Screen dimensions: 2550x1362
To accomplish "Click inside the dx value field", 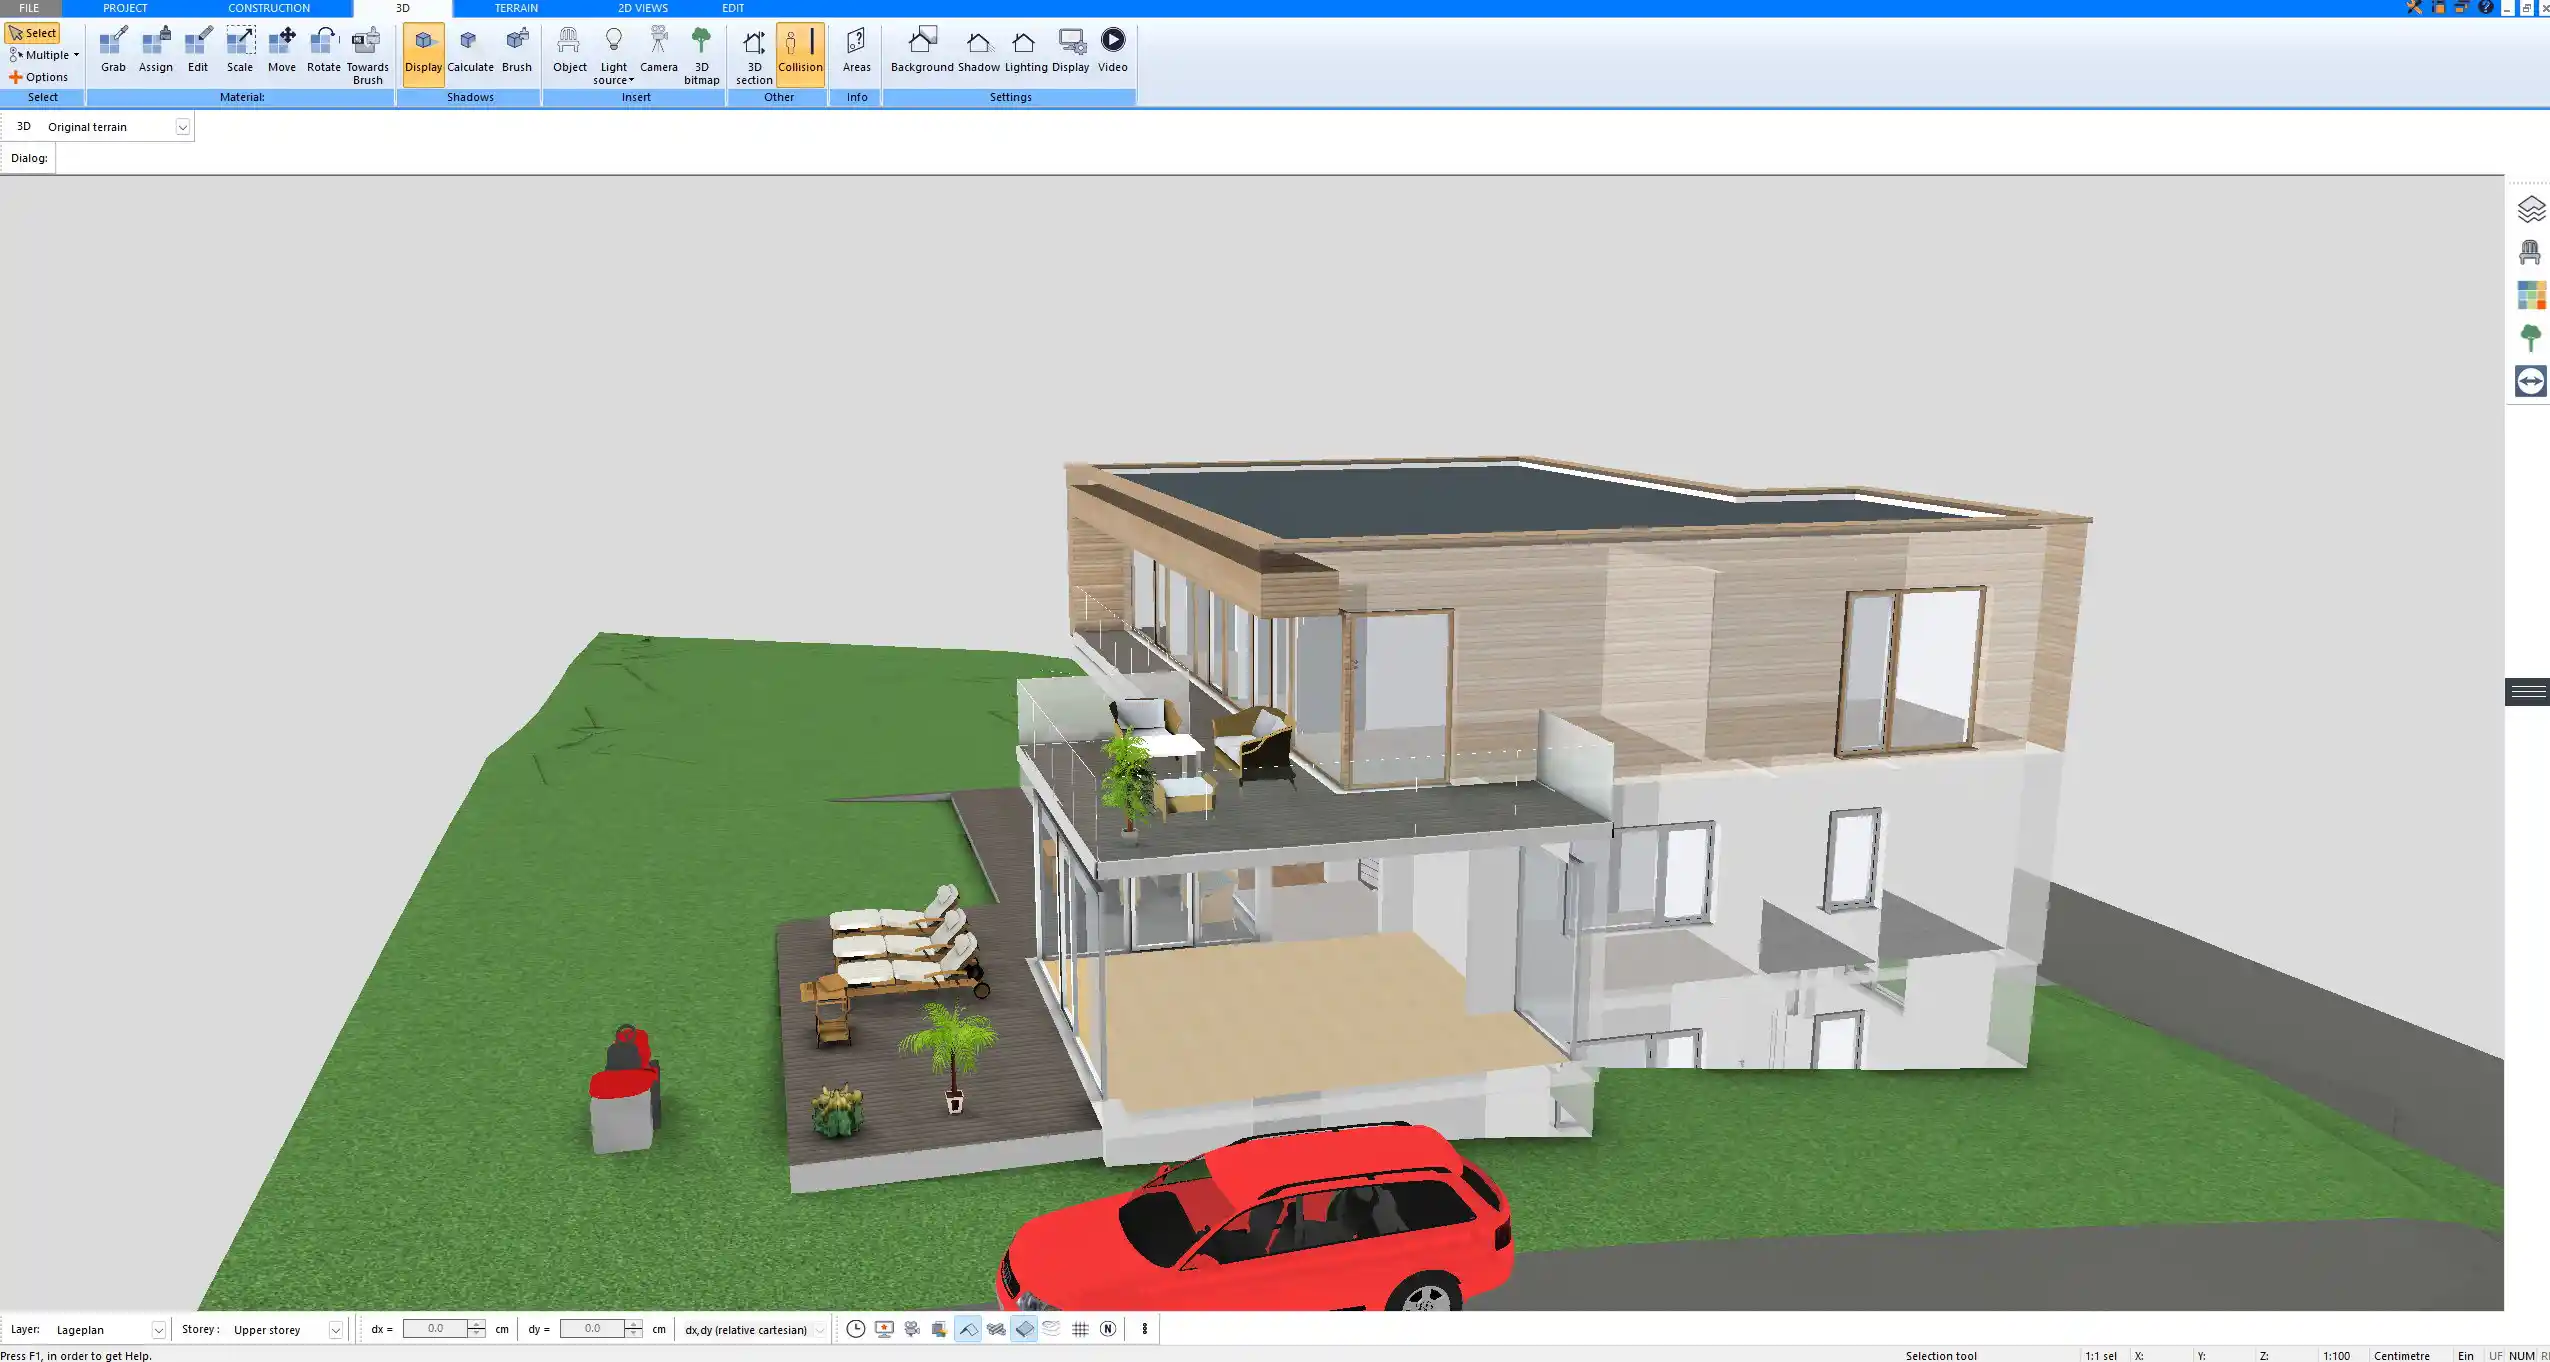I will pos(435,1328).
